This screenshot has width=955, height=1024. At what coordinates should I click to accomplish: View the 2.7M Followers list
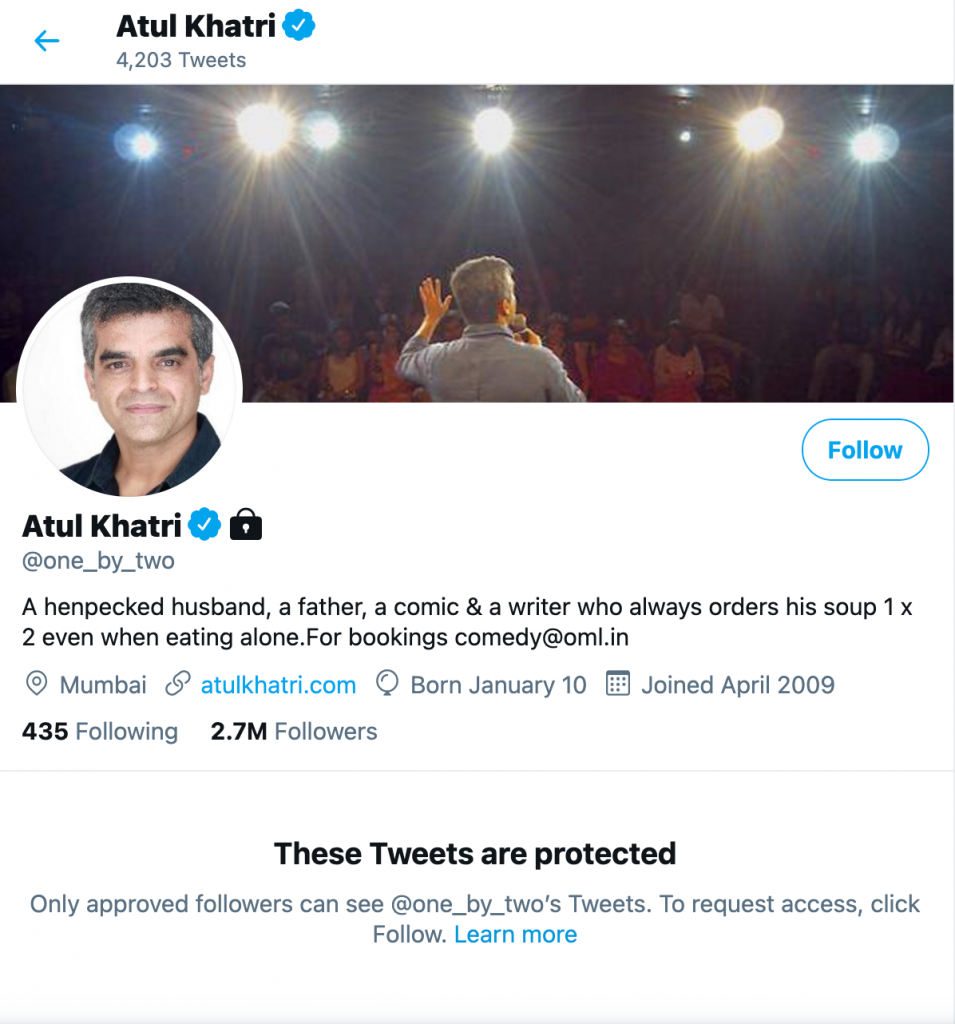coord(294,732)
